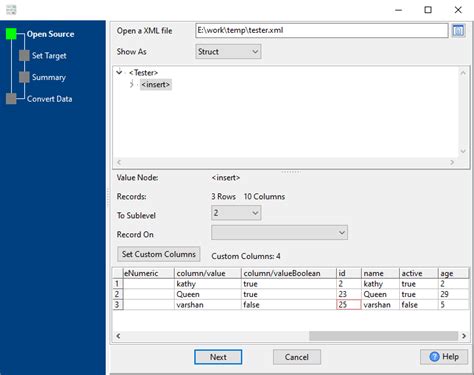Viewport: 474px width, 375px height.
Task: Click the Cancel button
Action: point(297,357)
